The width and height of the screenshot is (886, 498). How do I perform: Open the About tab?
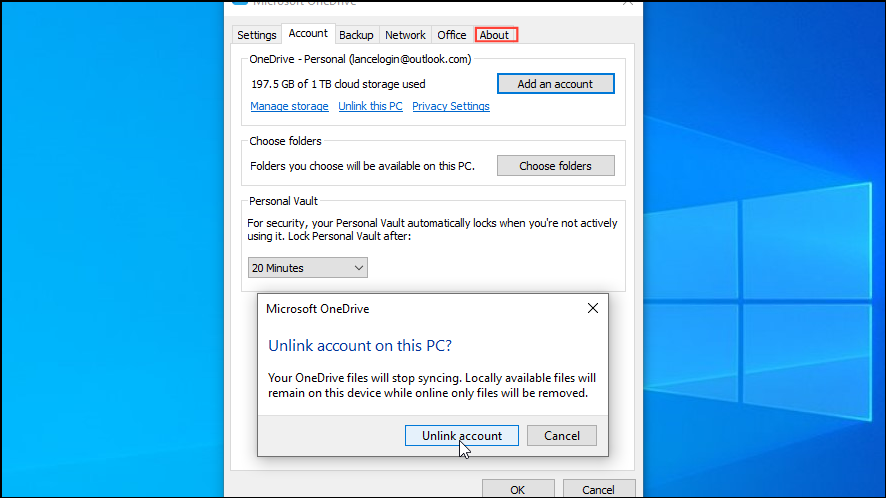click(x=494, y=35)
